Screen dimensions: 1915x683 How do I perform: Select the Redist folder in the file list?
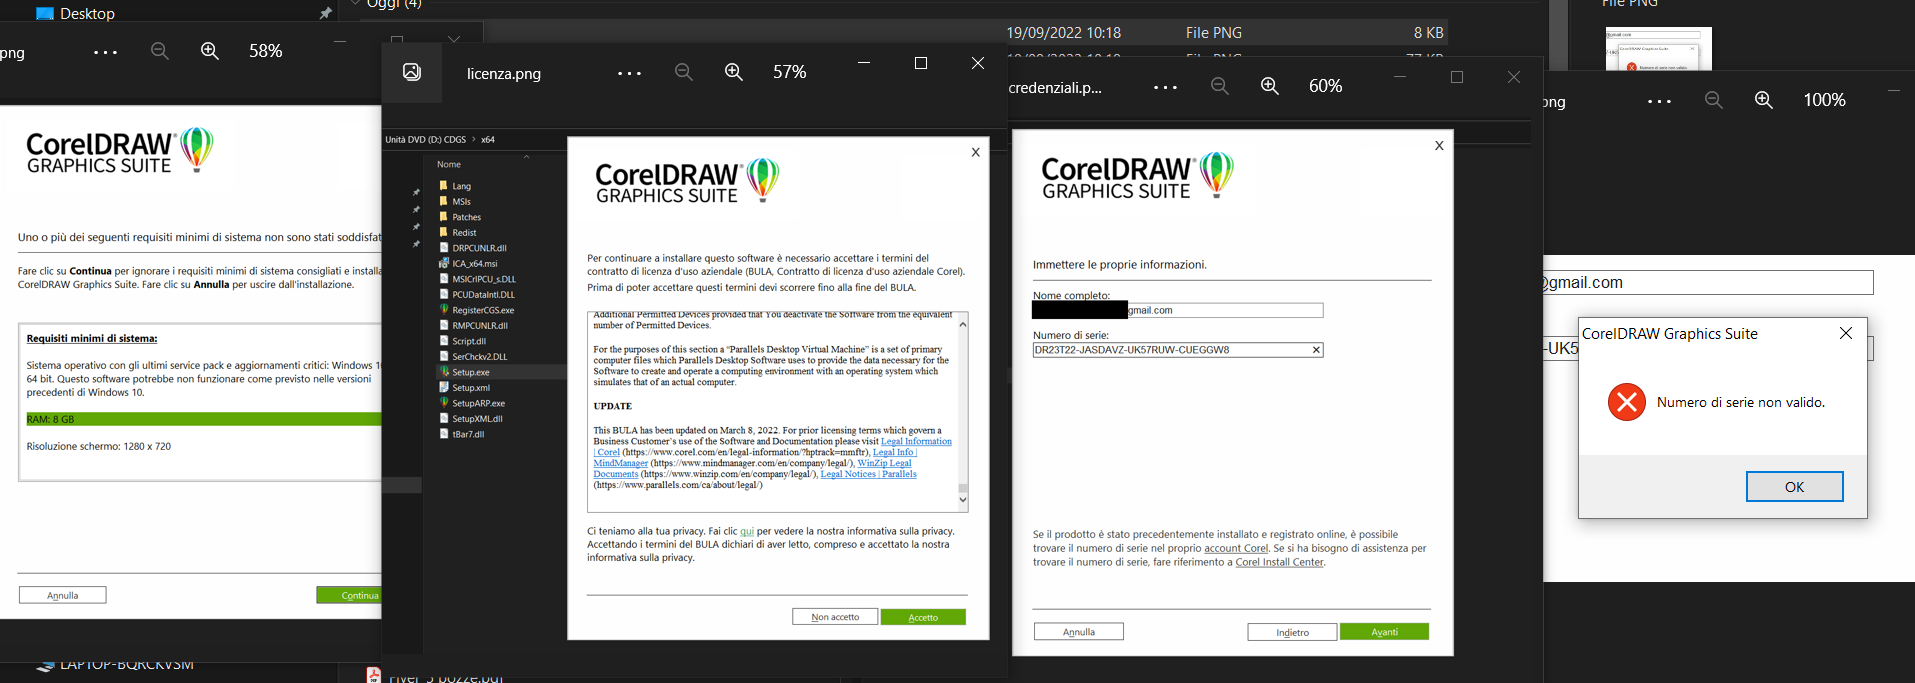pyautogui.click(x=464, y=233)
